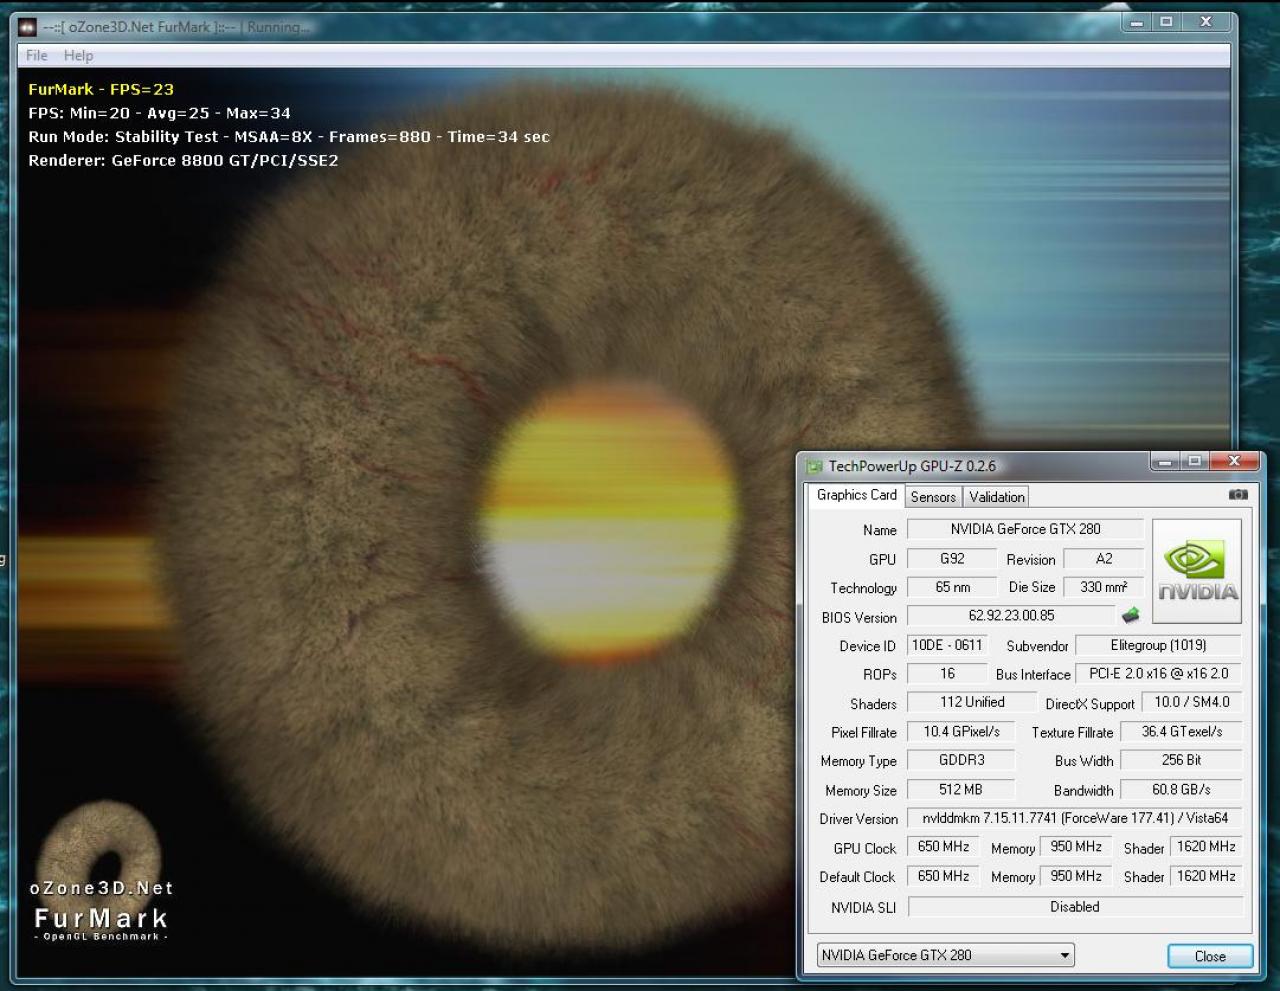
Task: Click the NVIDIA logo in GPU-Z
Action: click(1197, 571)
